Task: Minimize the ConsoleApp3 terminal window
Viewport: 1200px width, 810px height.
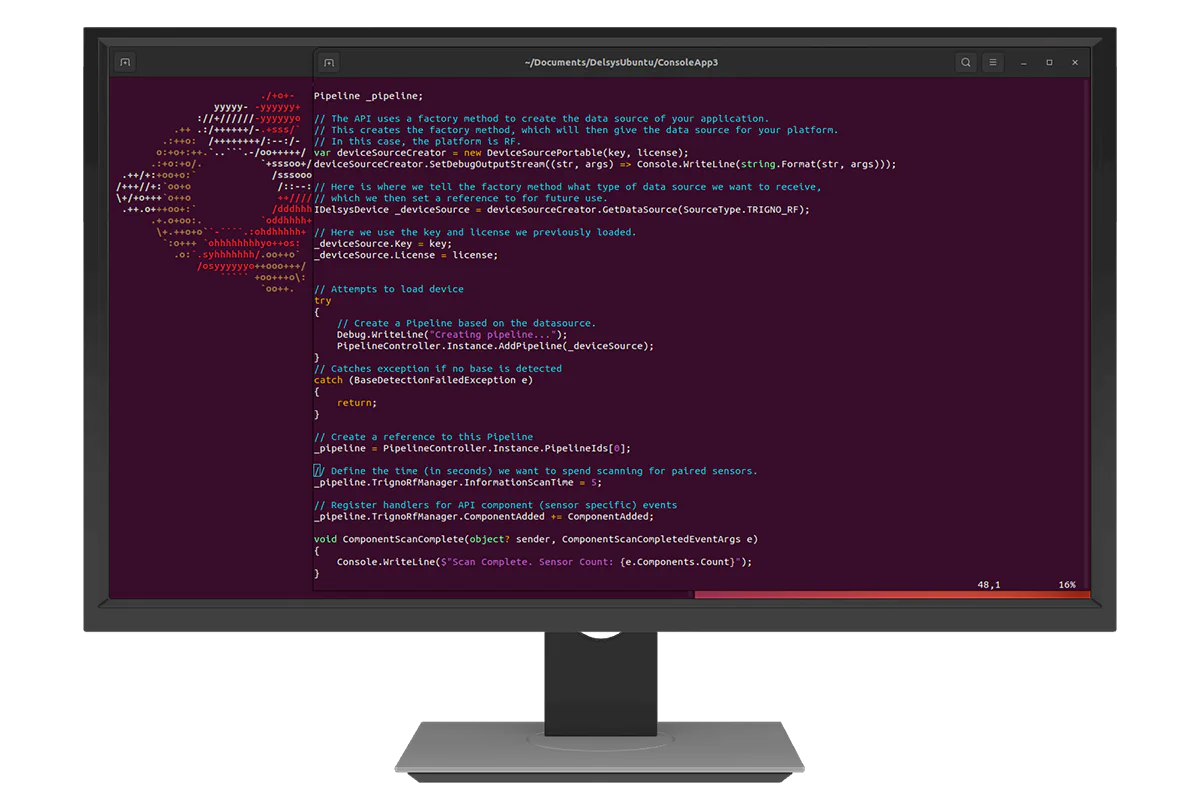Action: pyautogui.click(x=1024, y=62)
